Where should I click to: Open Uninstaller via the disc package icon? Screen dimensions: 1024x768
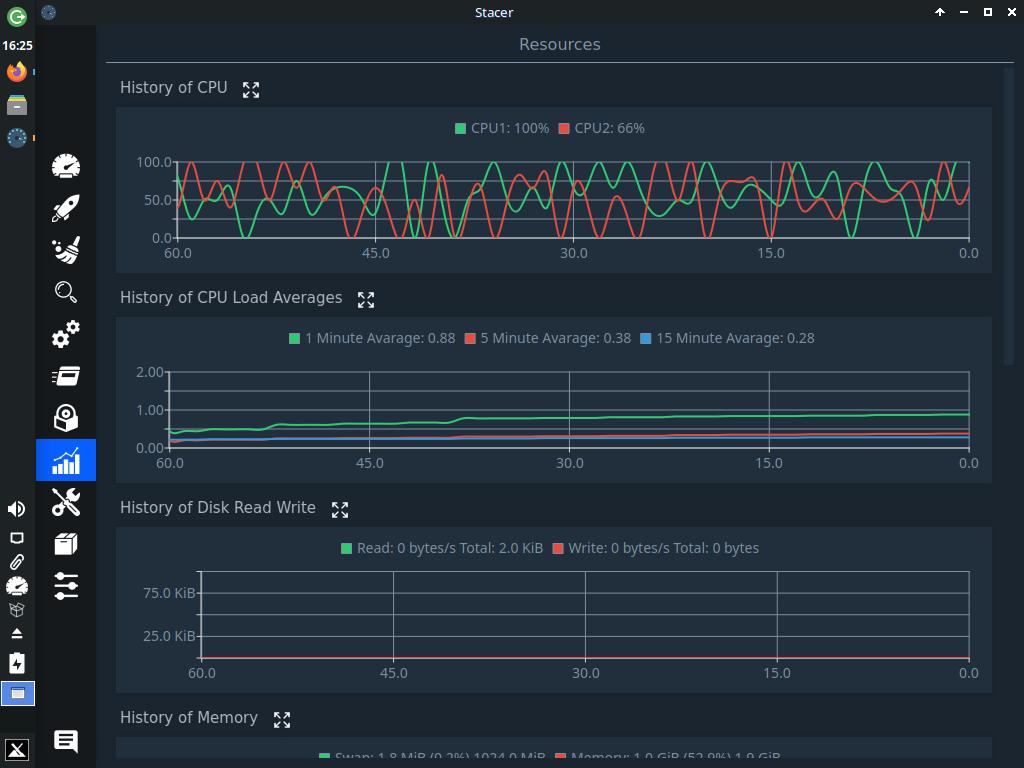(66, 418)
